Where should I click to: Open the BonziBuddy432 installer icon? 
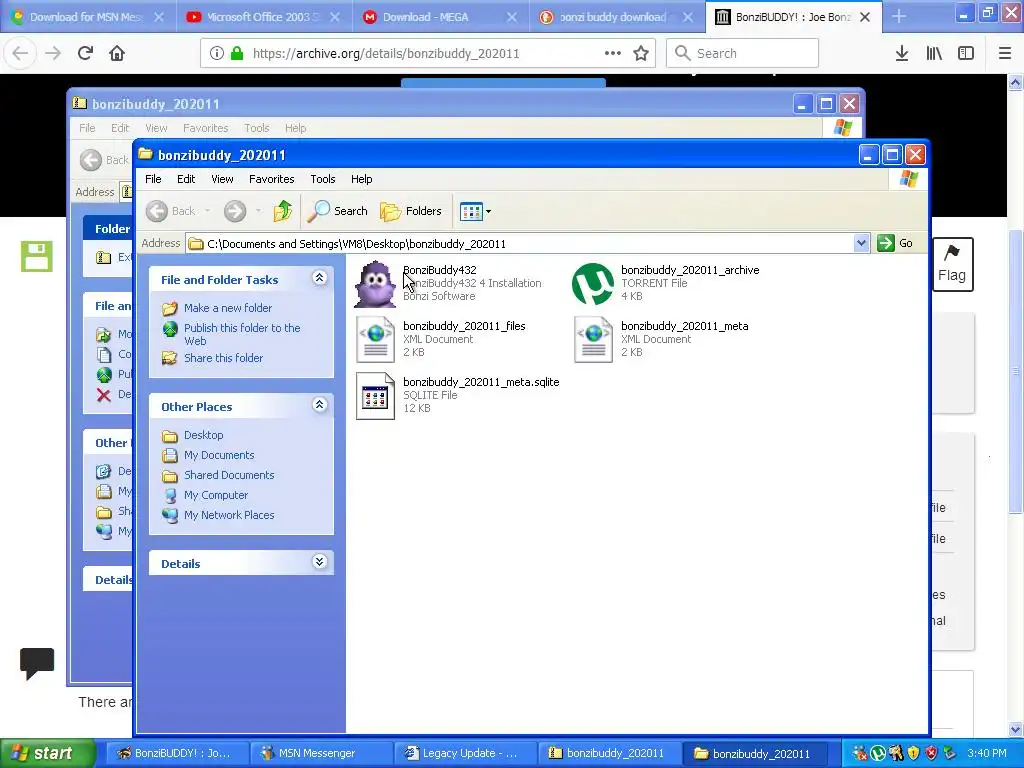(x=375, y=283)
